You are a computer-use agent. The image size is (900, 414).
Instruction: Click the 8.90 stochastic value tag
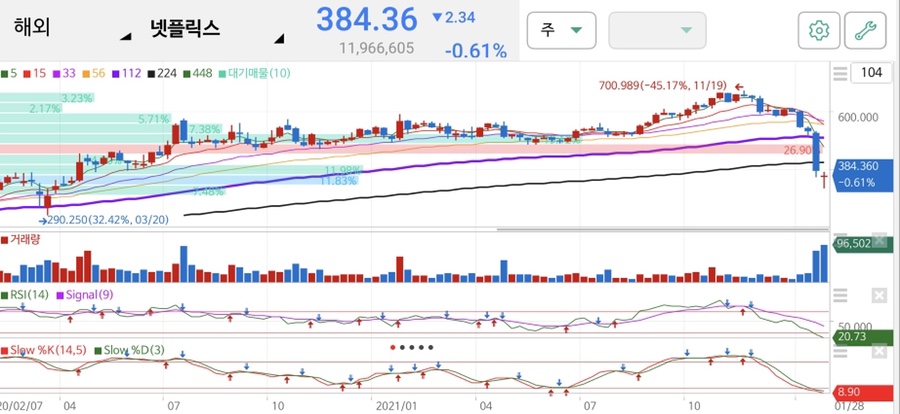coord(863,392)
